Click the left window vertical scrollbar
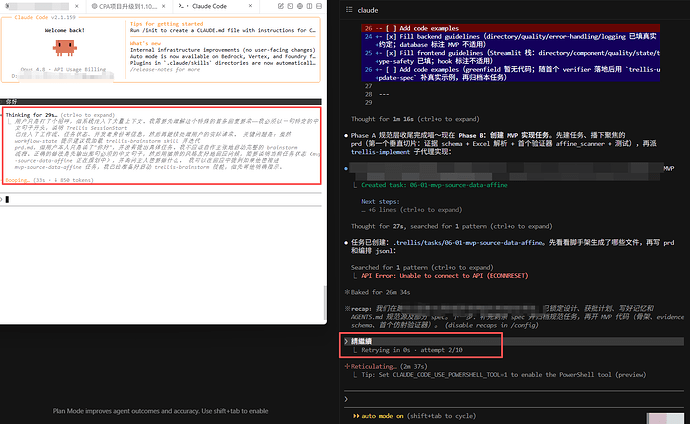This screenshot has width=690, height=424. [324, 303]
